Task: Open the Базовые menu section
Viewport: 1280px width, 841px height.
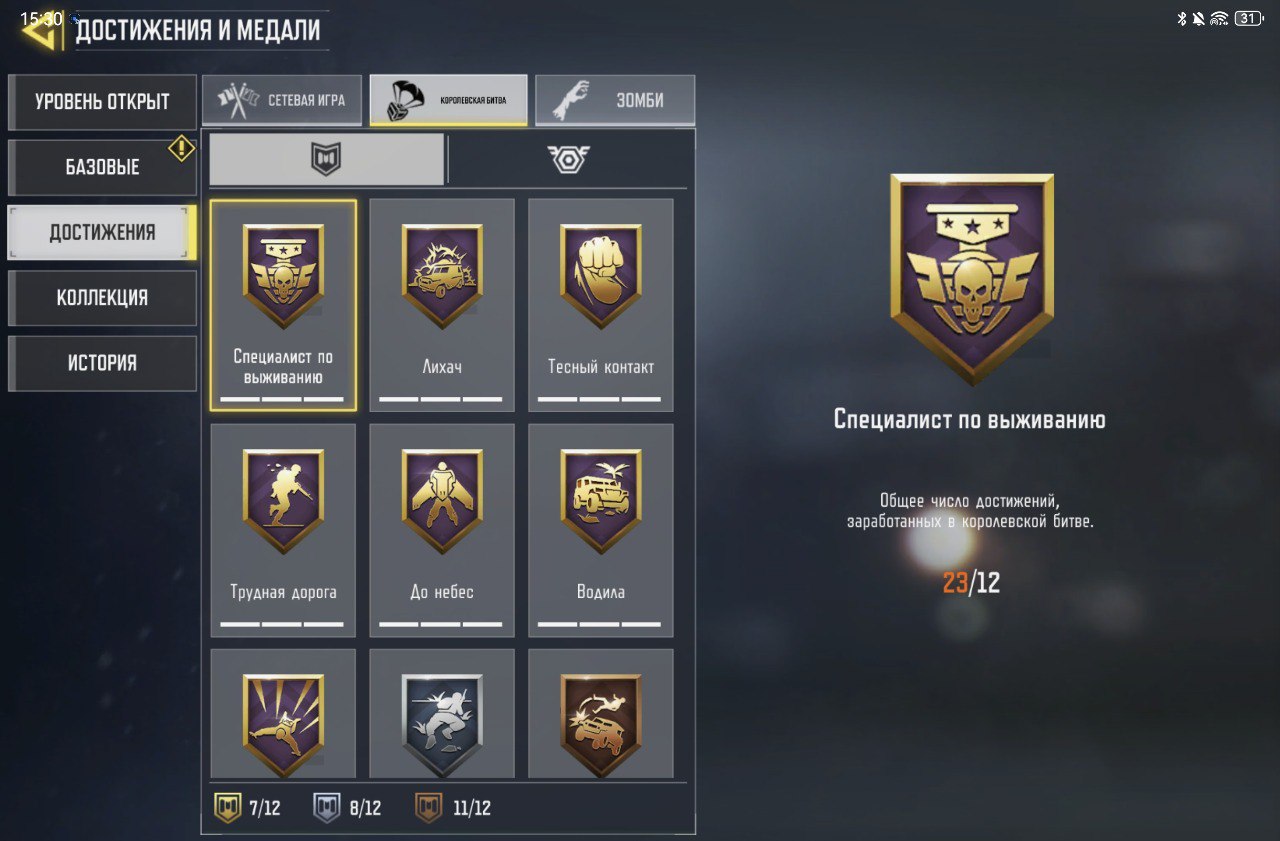Action: [x=102, y=167]
